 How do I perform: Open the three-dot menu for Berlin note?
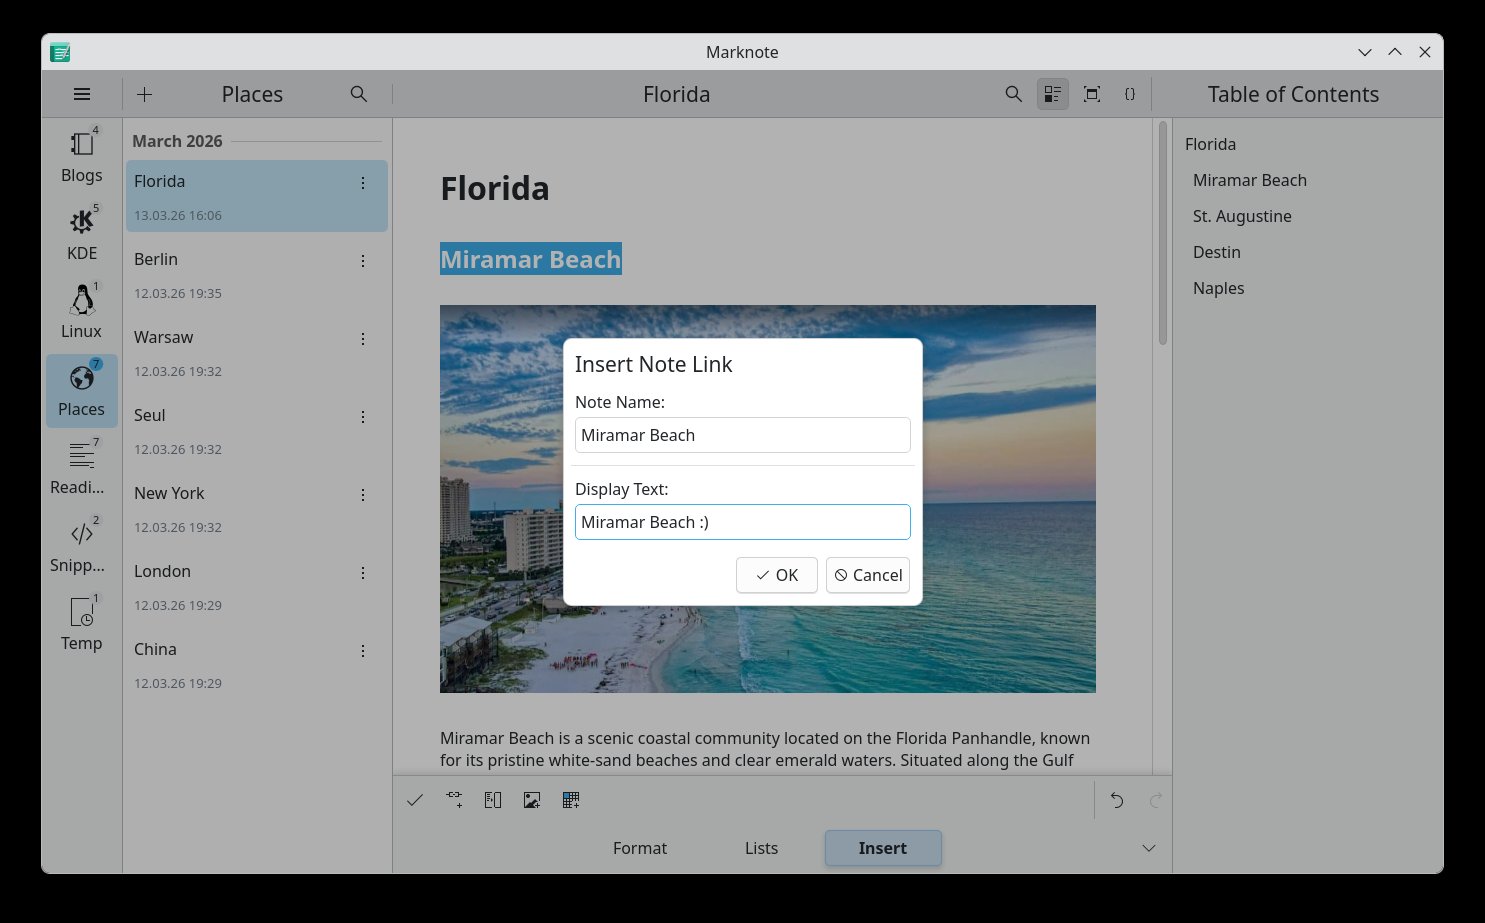click(x=363, y=261)
